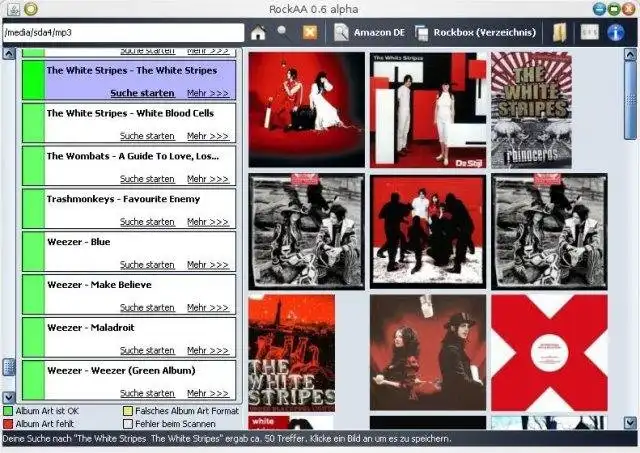The image size is (640, 453).
Task: Click the yellow round title bar button
Action: [x=31, y=9]
